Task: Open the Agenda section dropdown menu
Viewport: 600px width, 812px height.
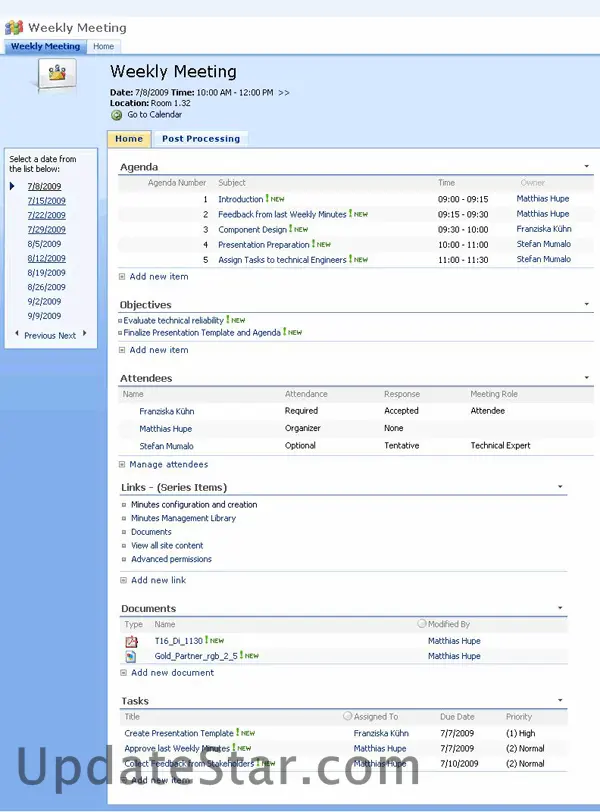Action: [585, 166]
